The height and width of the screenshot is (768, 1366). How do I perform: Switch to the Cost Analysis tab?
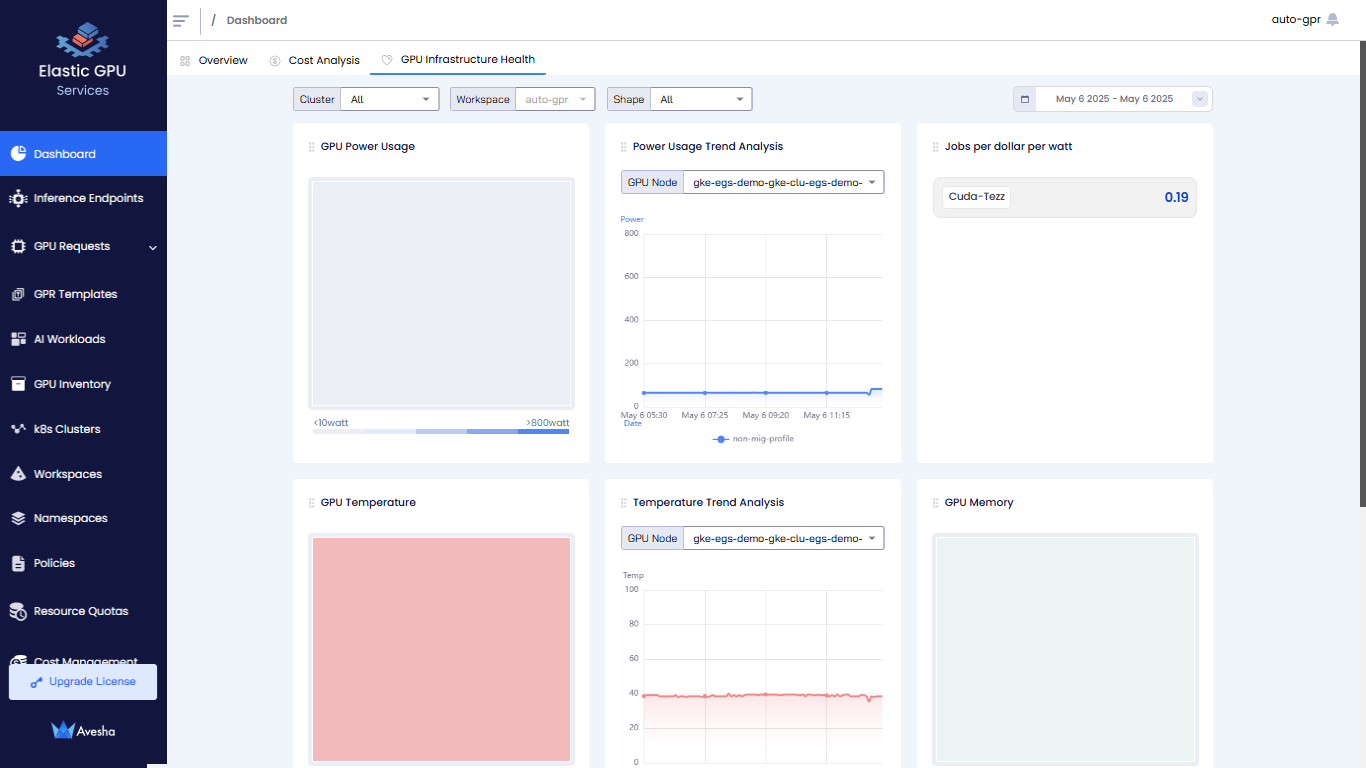[x=323, y=60]
